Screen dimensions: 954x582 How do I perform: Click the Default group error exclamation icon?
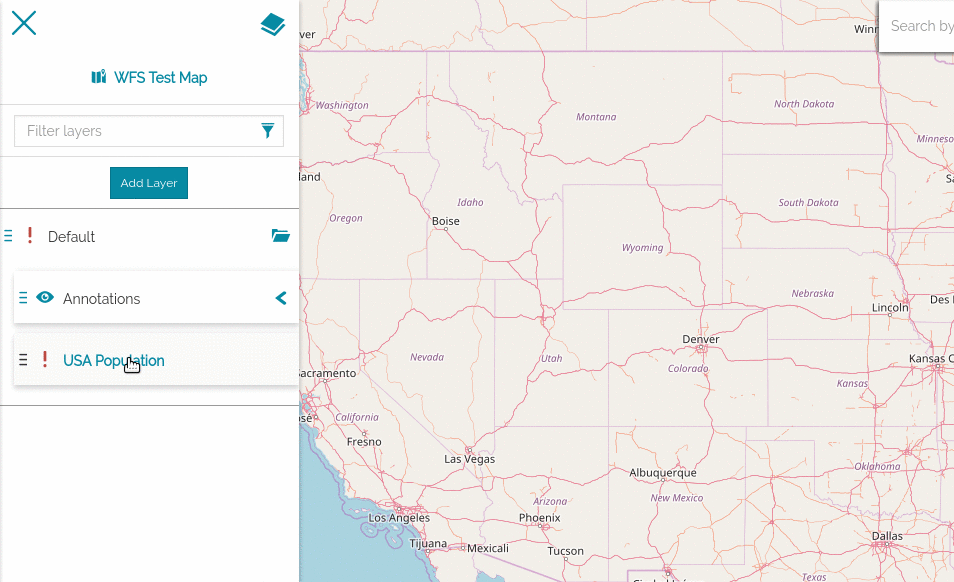[30, 235]
